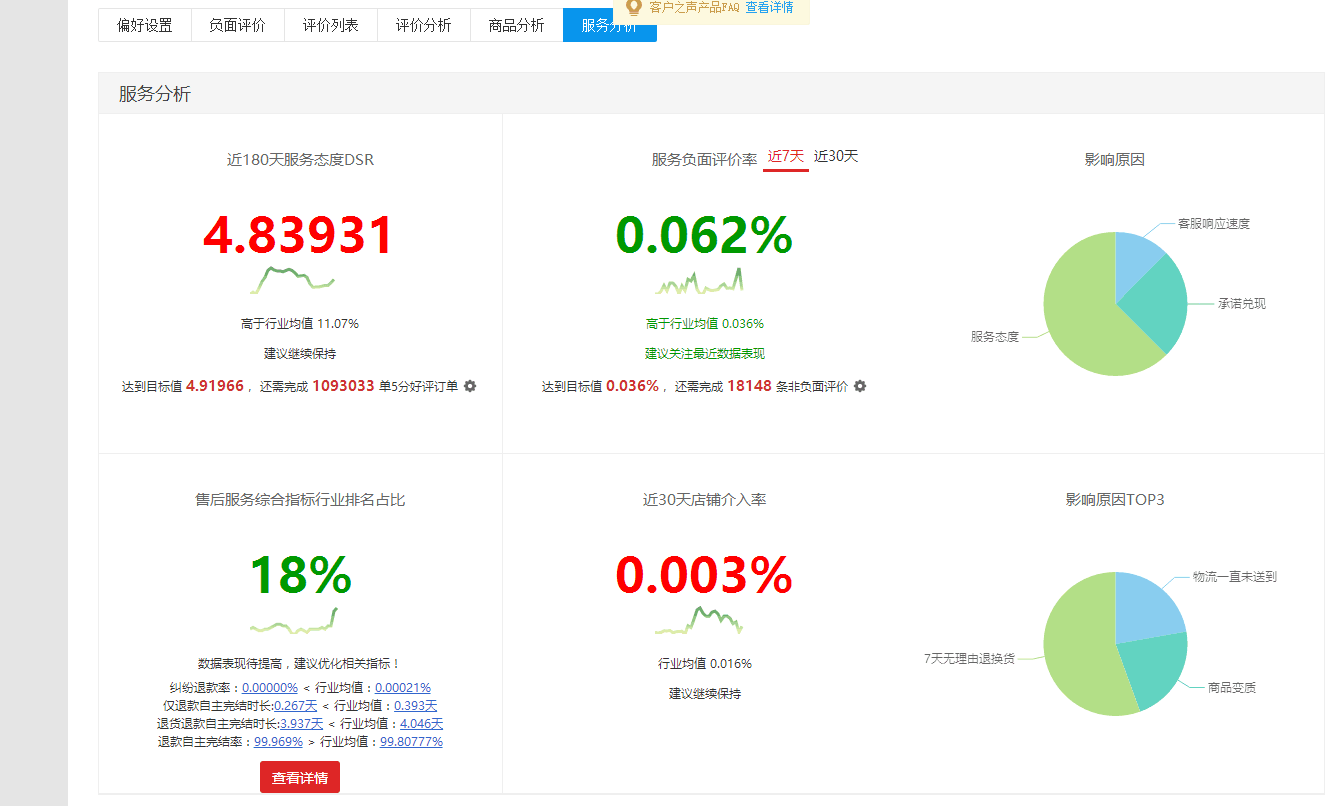The image size is (1342, 806).
Task: Click 1093033 remaining orders number
Action: coord(343,385)
